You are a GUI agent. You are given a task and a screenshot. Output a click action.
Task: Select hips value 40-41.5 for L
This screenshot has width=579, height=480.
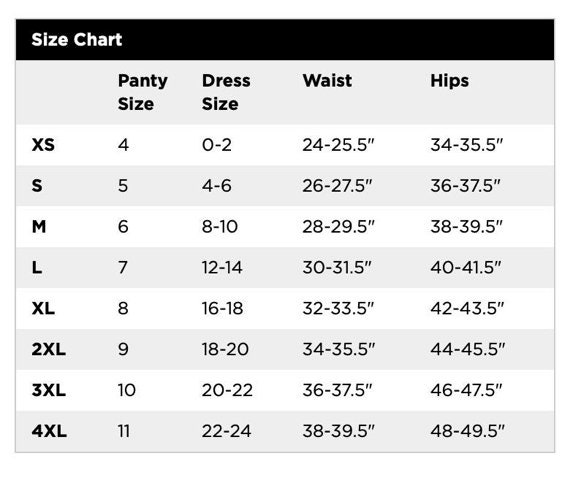(x=466, y=267)
